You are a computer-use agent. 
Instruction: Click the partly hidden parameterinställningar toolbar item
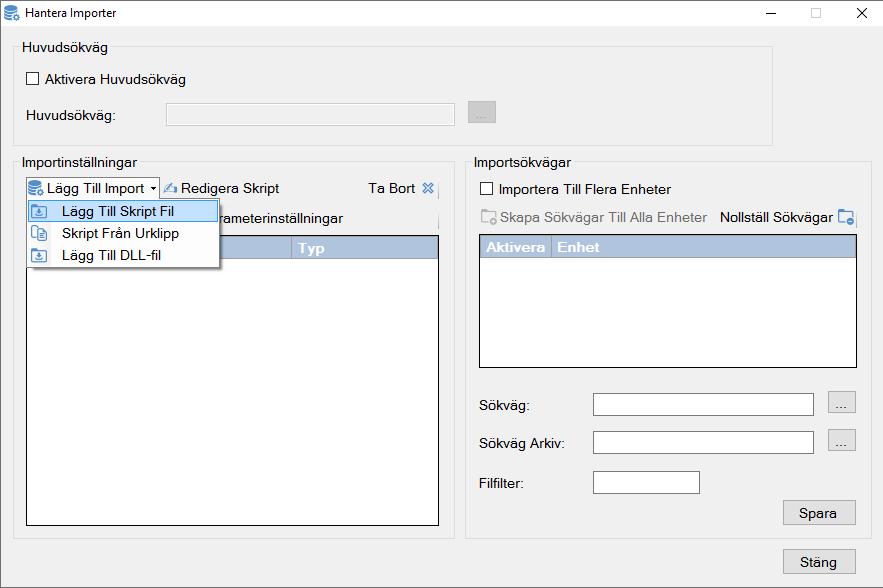click(281, 219)
